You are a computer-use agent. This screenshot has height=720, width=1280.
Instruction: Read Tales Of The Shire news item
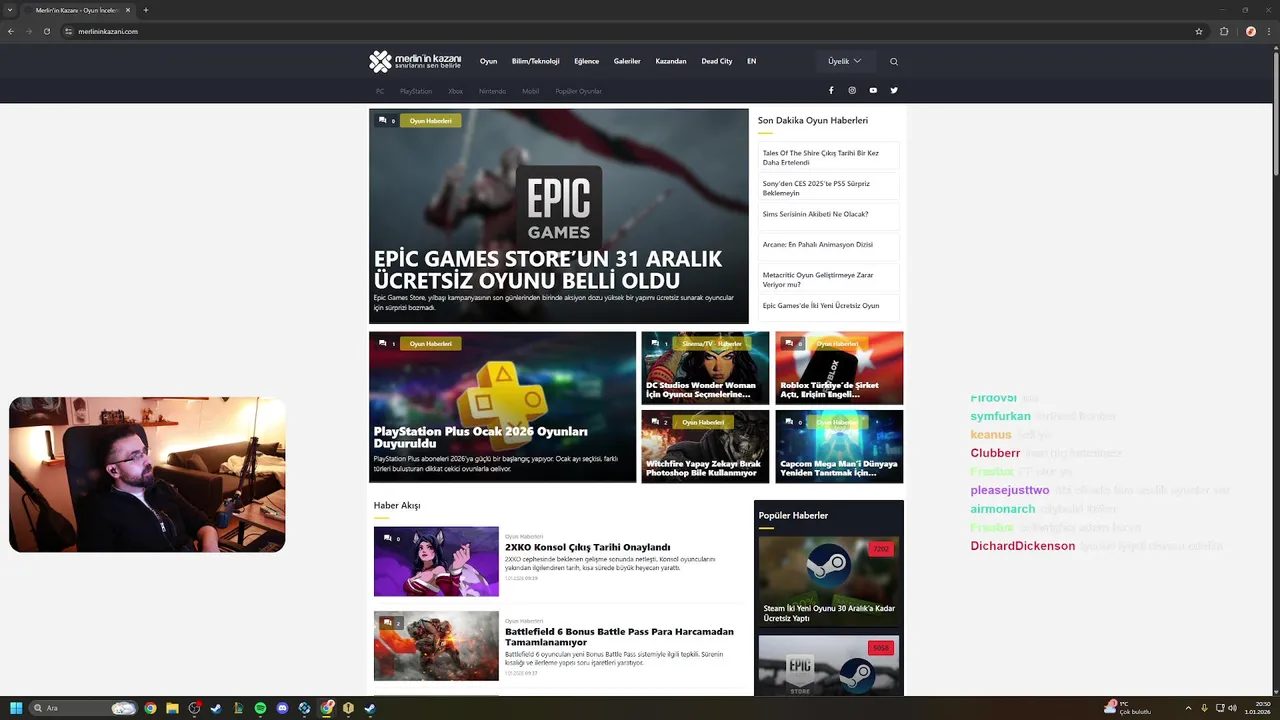(x=829, y=158)
